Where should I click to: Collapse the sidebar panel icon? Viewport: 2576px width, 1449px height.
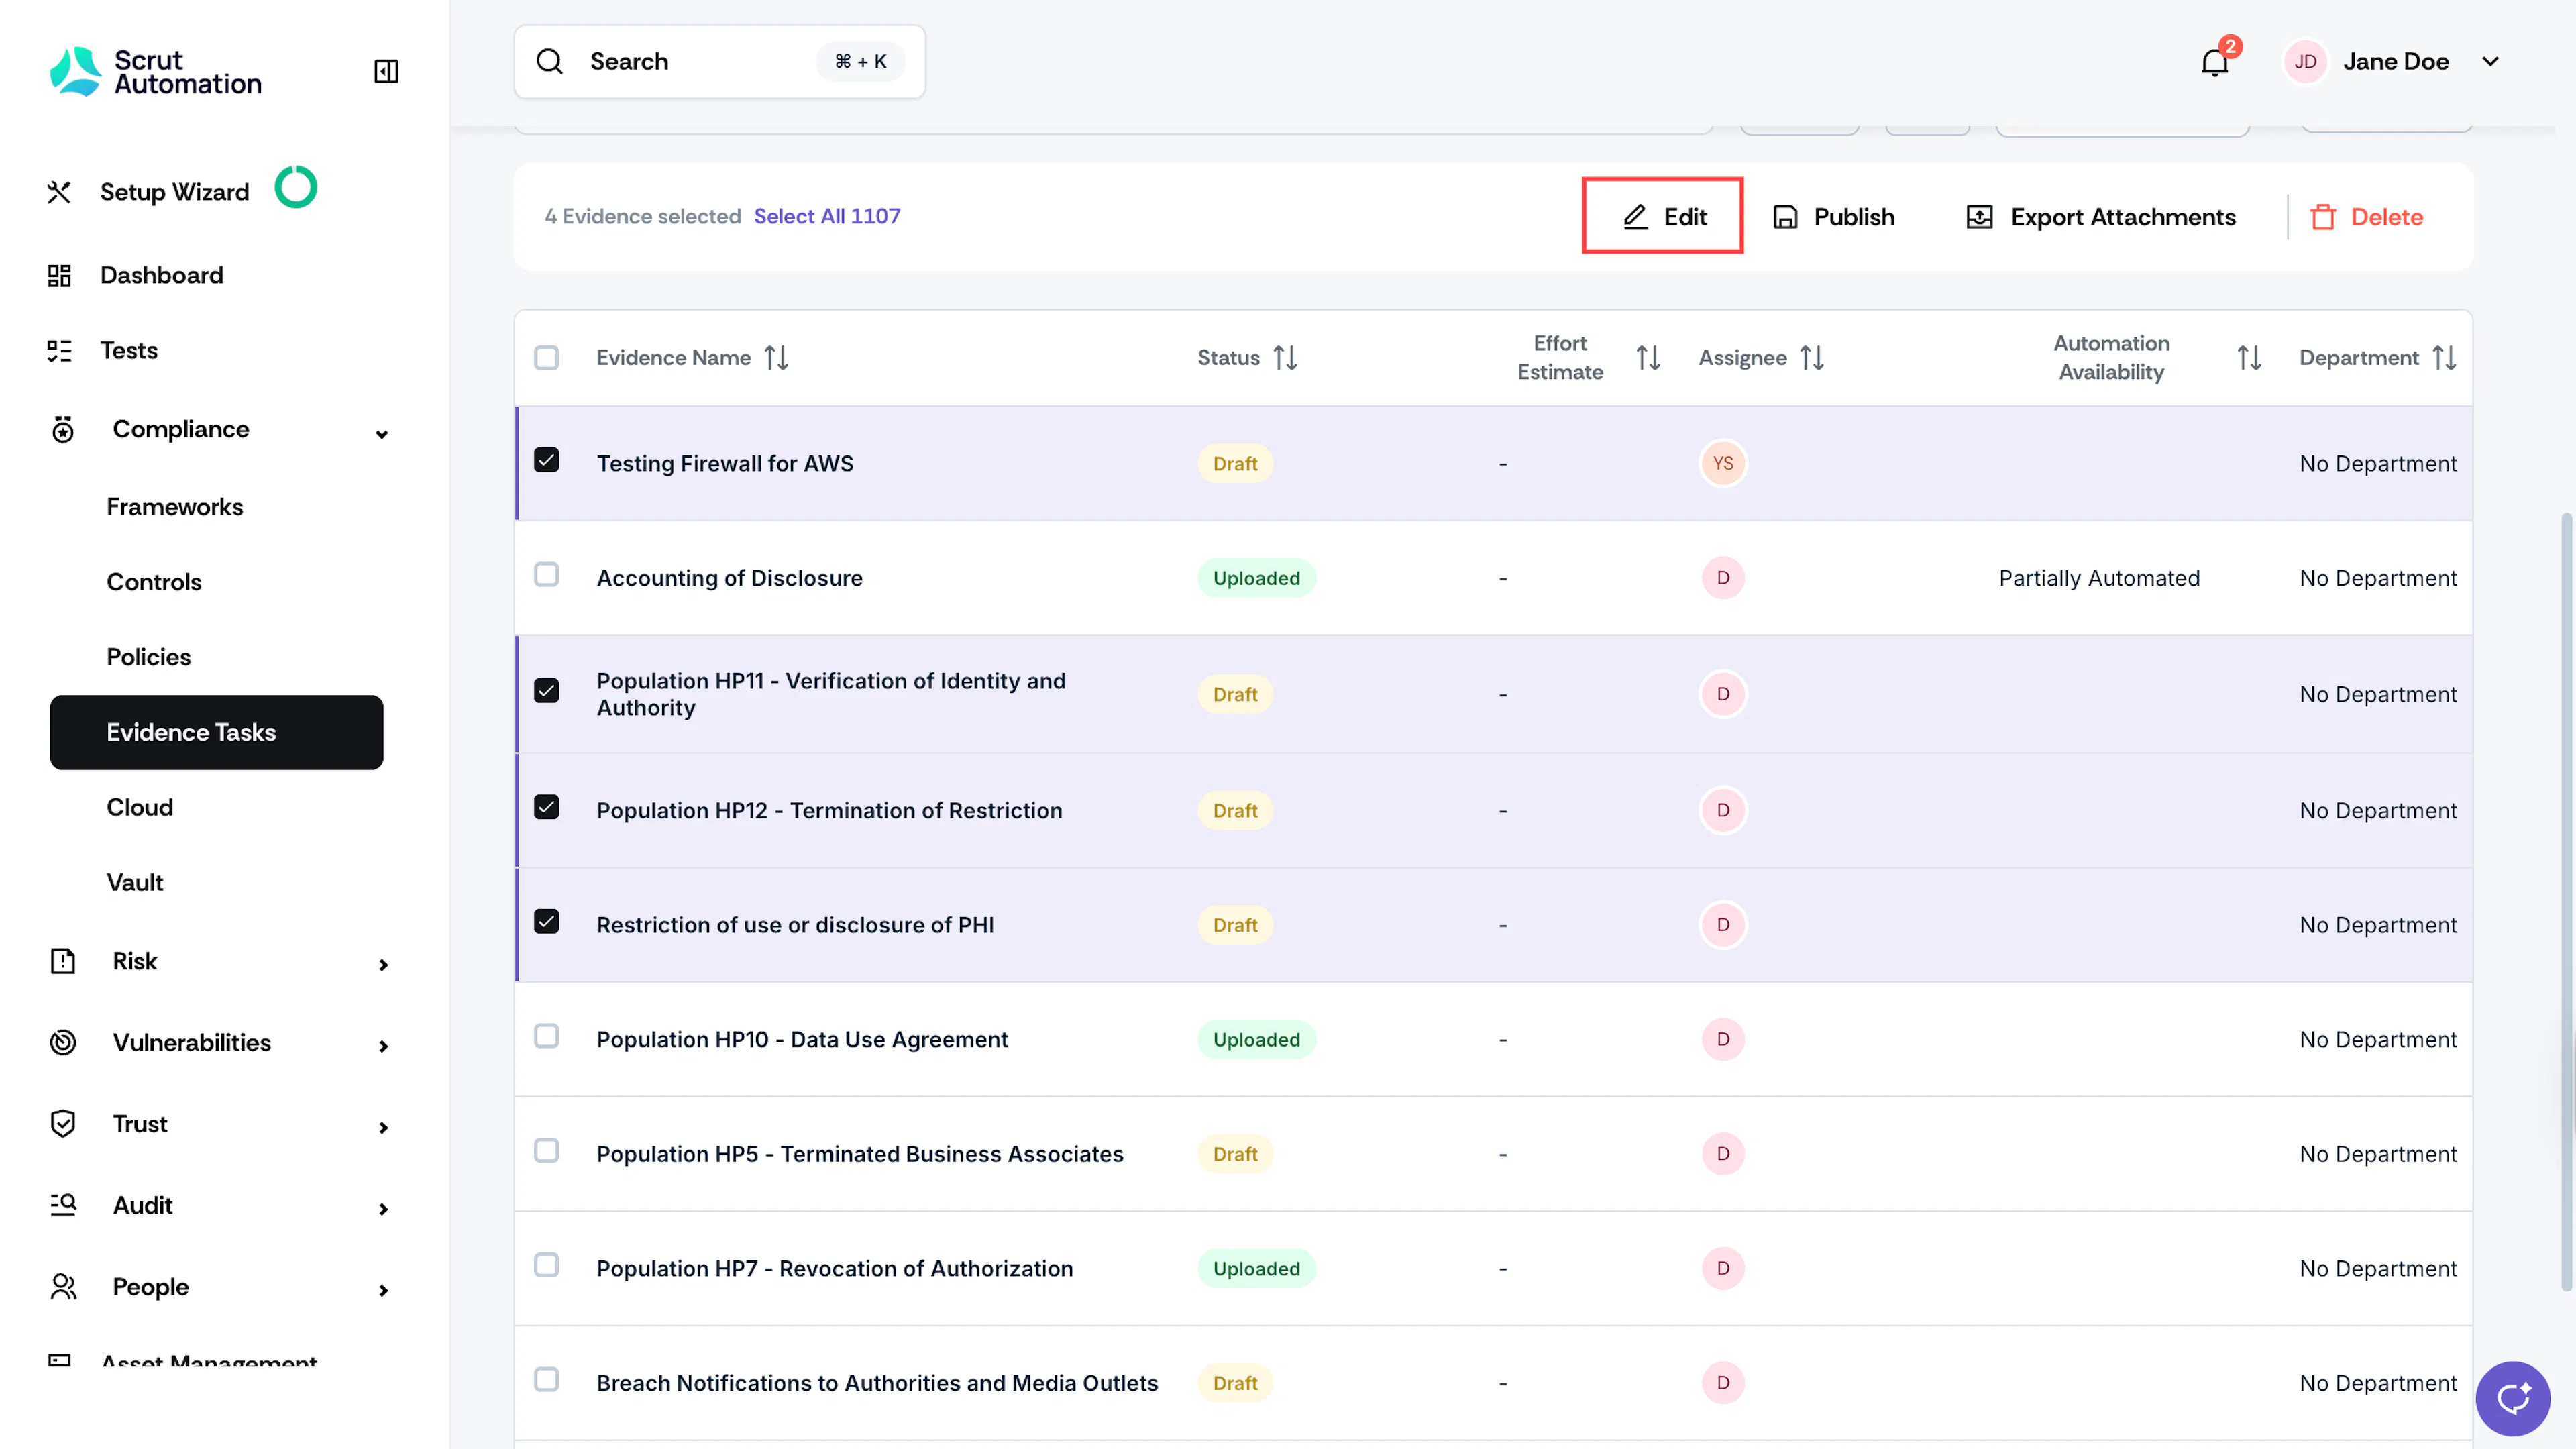pyautogui.click(x=386, y=71)
